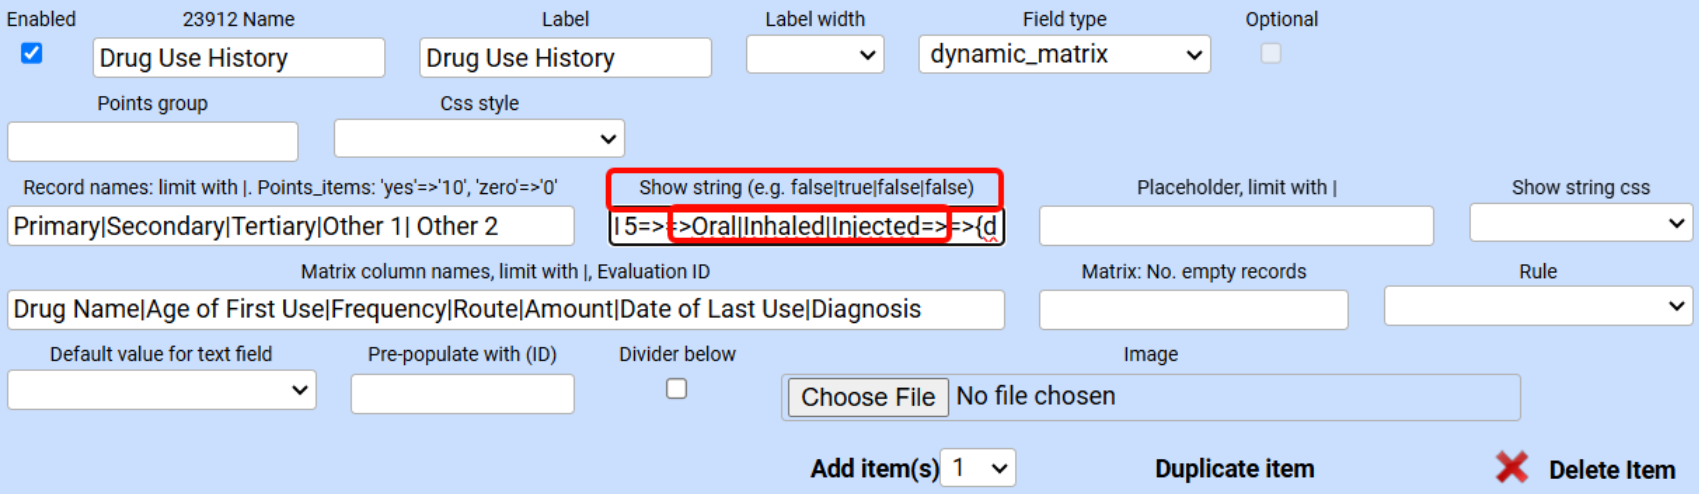Tick the Optional checkbox

pyautogui.click(x=1271, y=54)
